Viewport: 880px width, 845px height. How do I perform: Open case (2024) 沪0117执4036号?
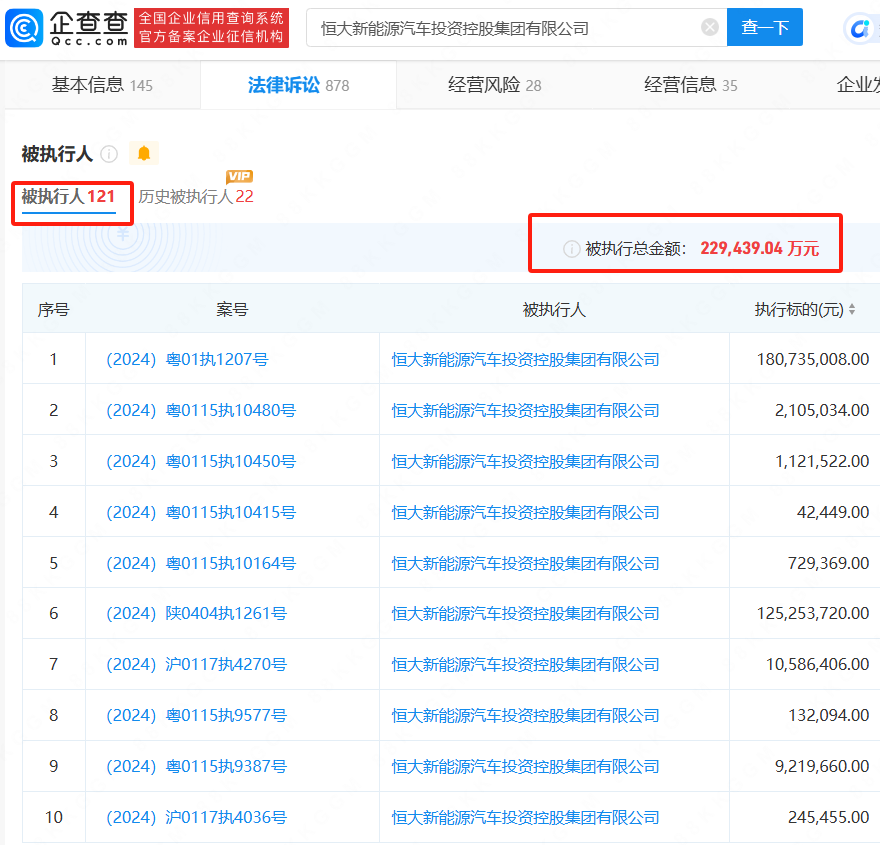[196, 818]
